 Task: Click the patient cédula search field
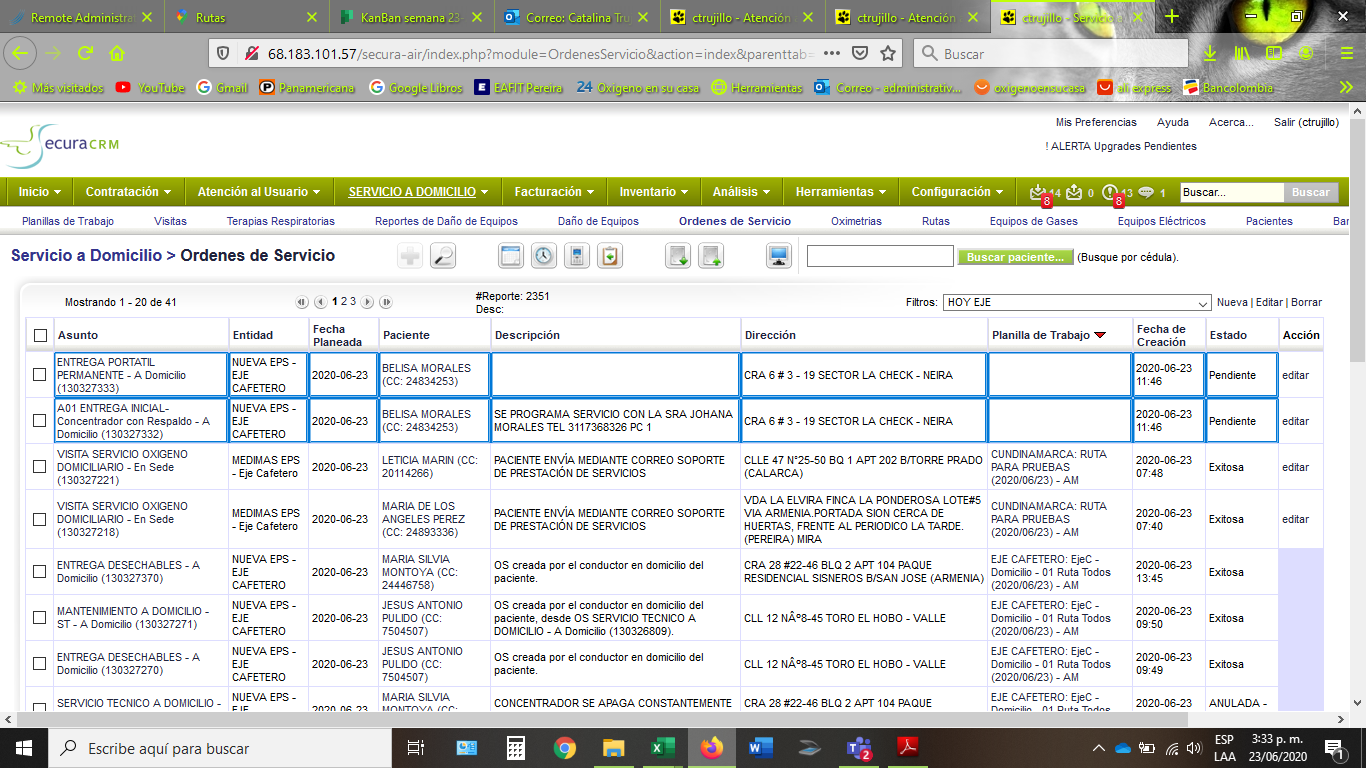pyautogui.click(x=880, y=256)
